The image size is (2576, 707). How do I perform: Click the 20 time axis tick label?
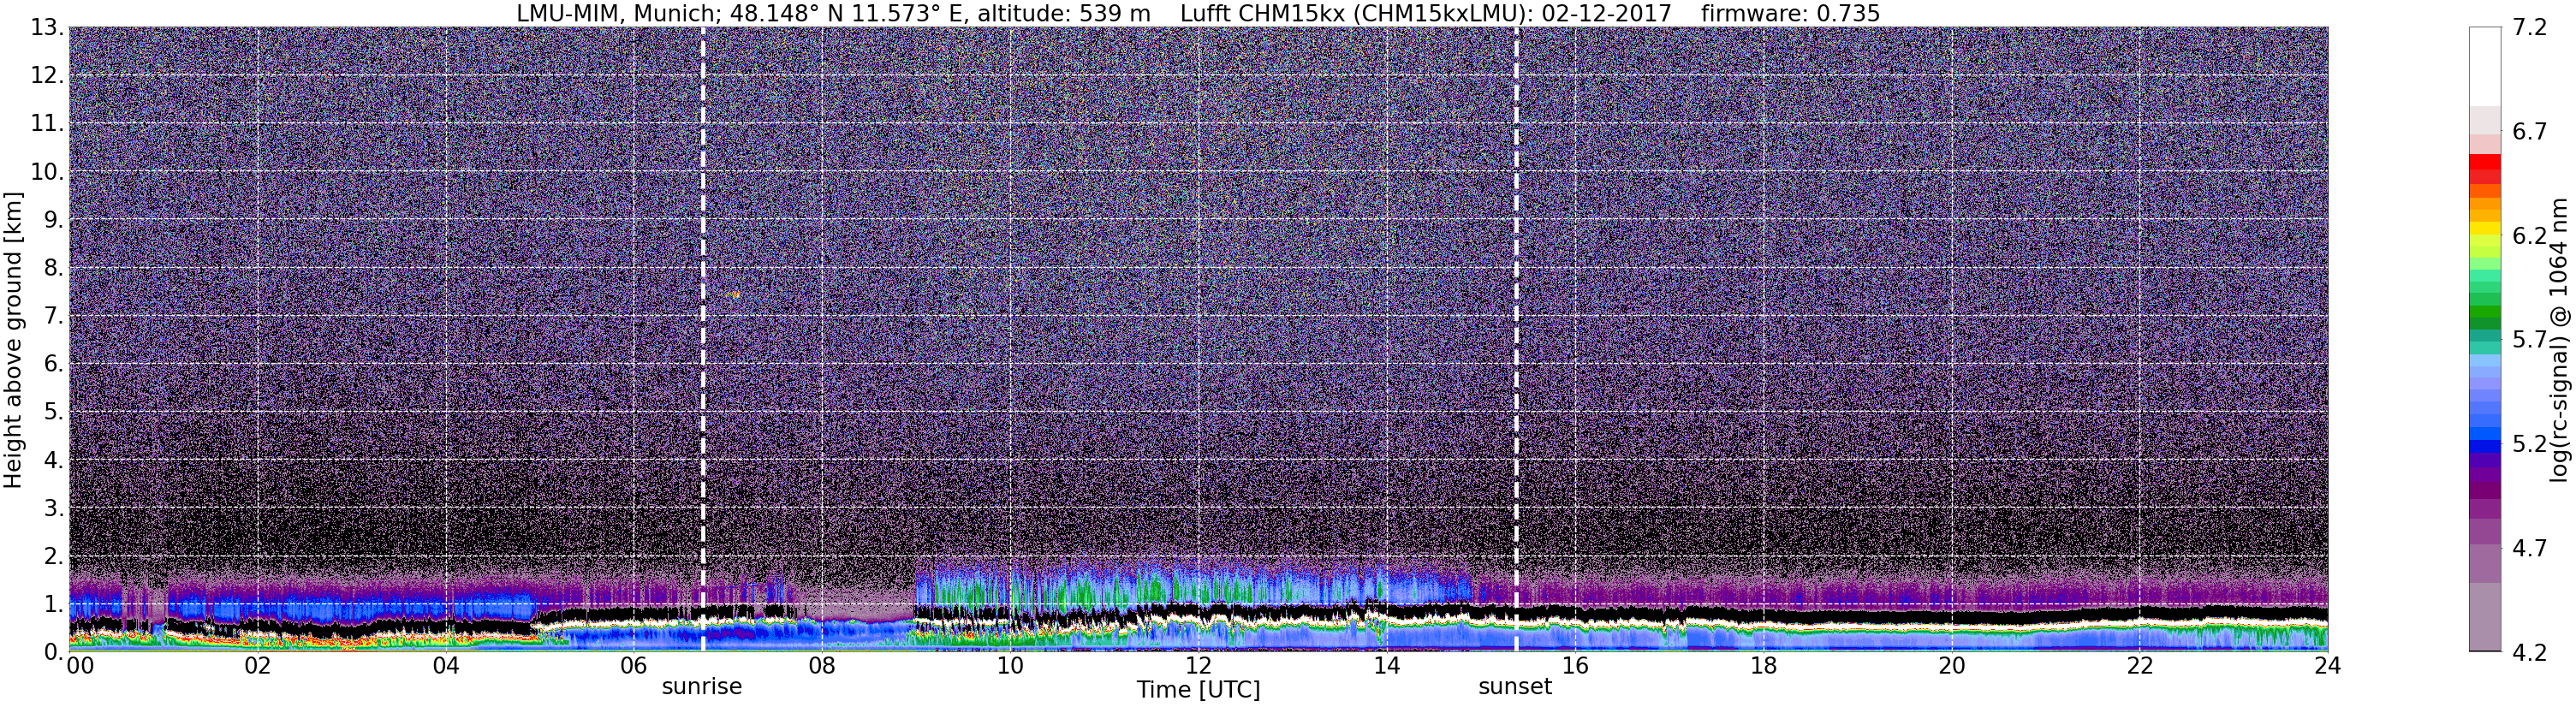pos(1951,666)
